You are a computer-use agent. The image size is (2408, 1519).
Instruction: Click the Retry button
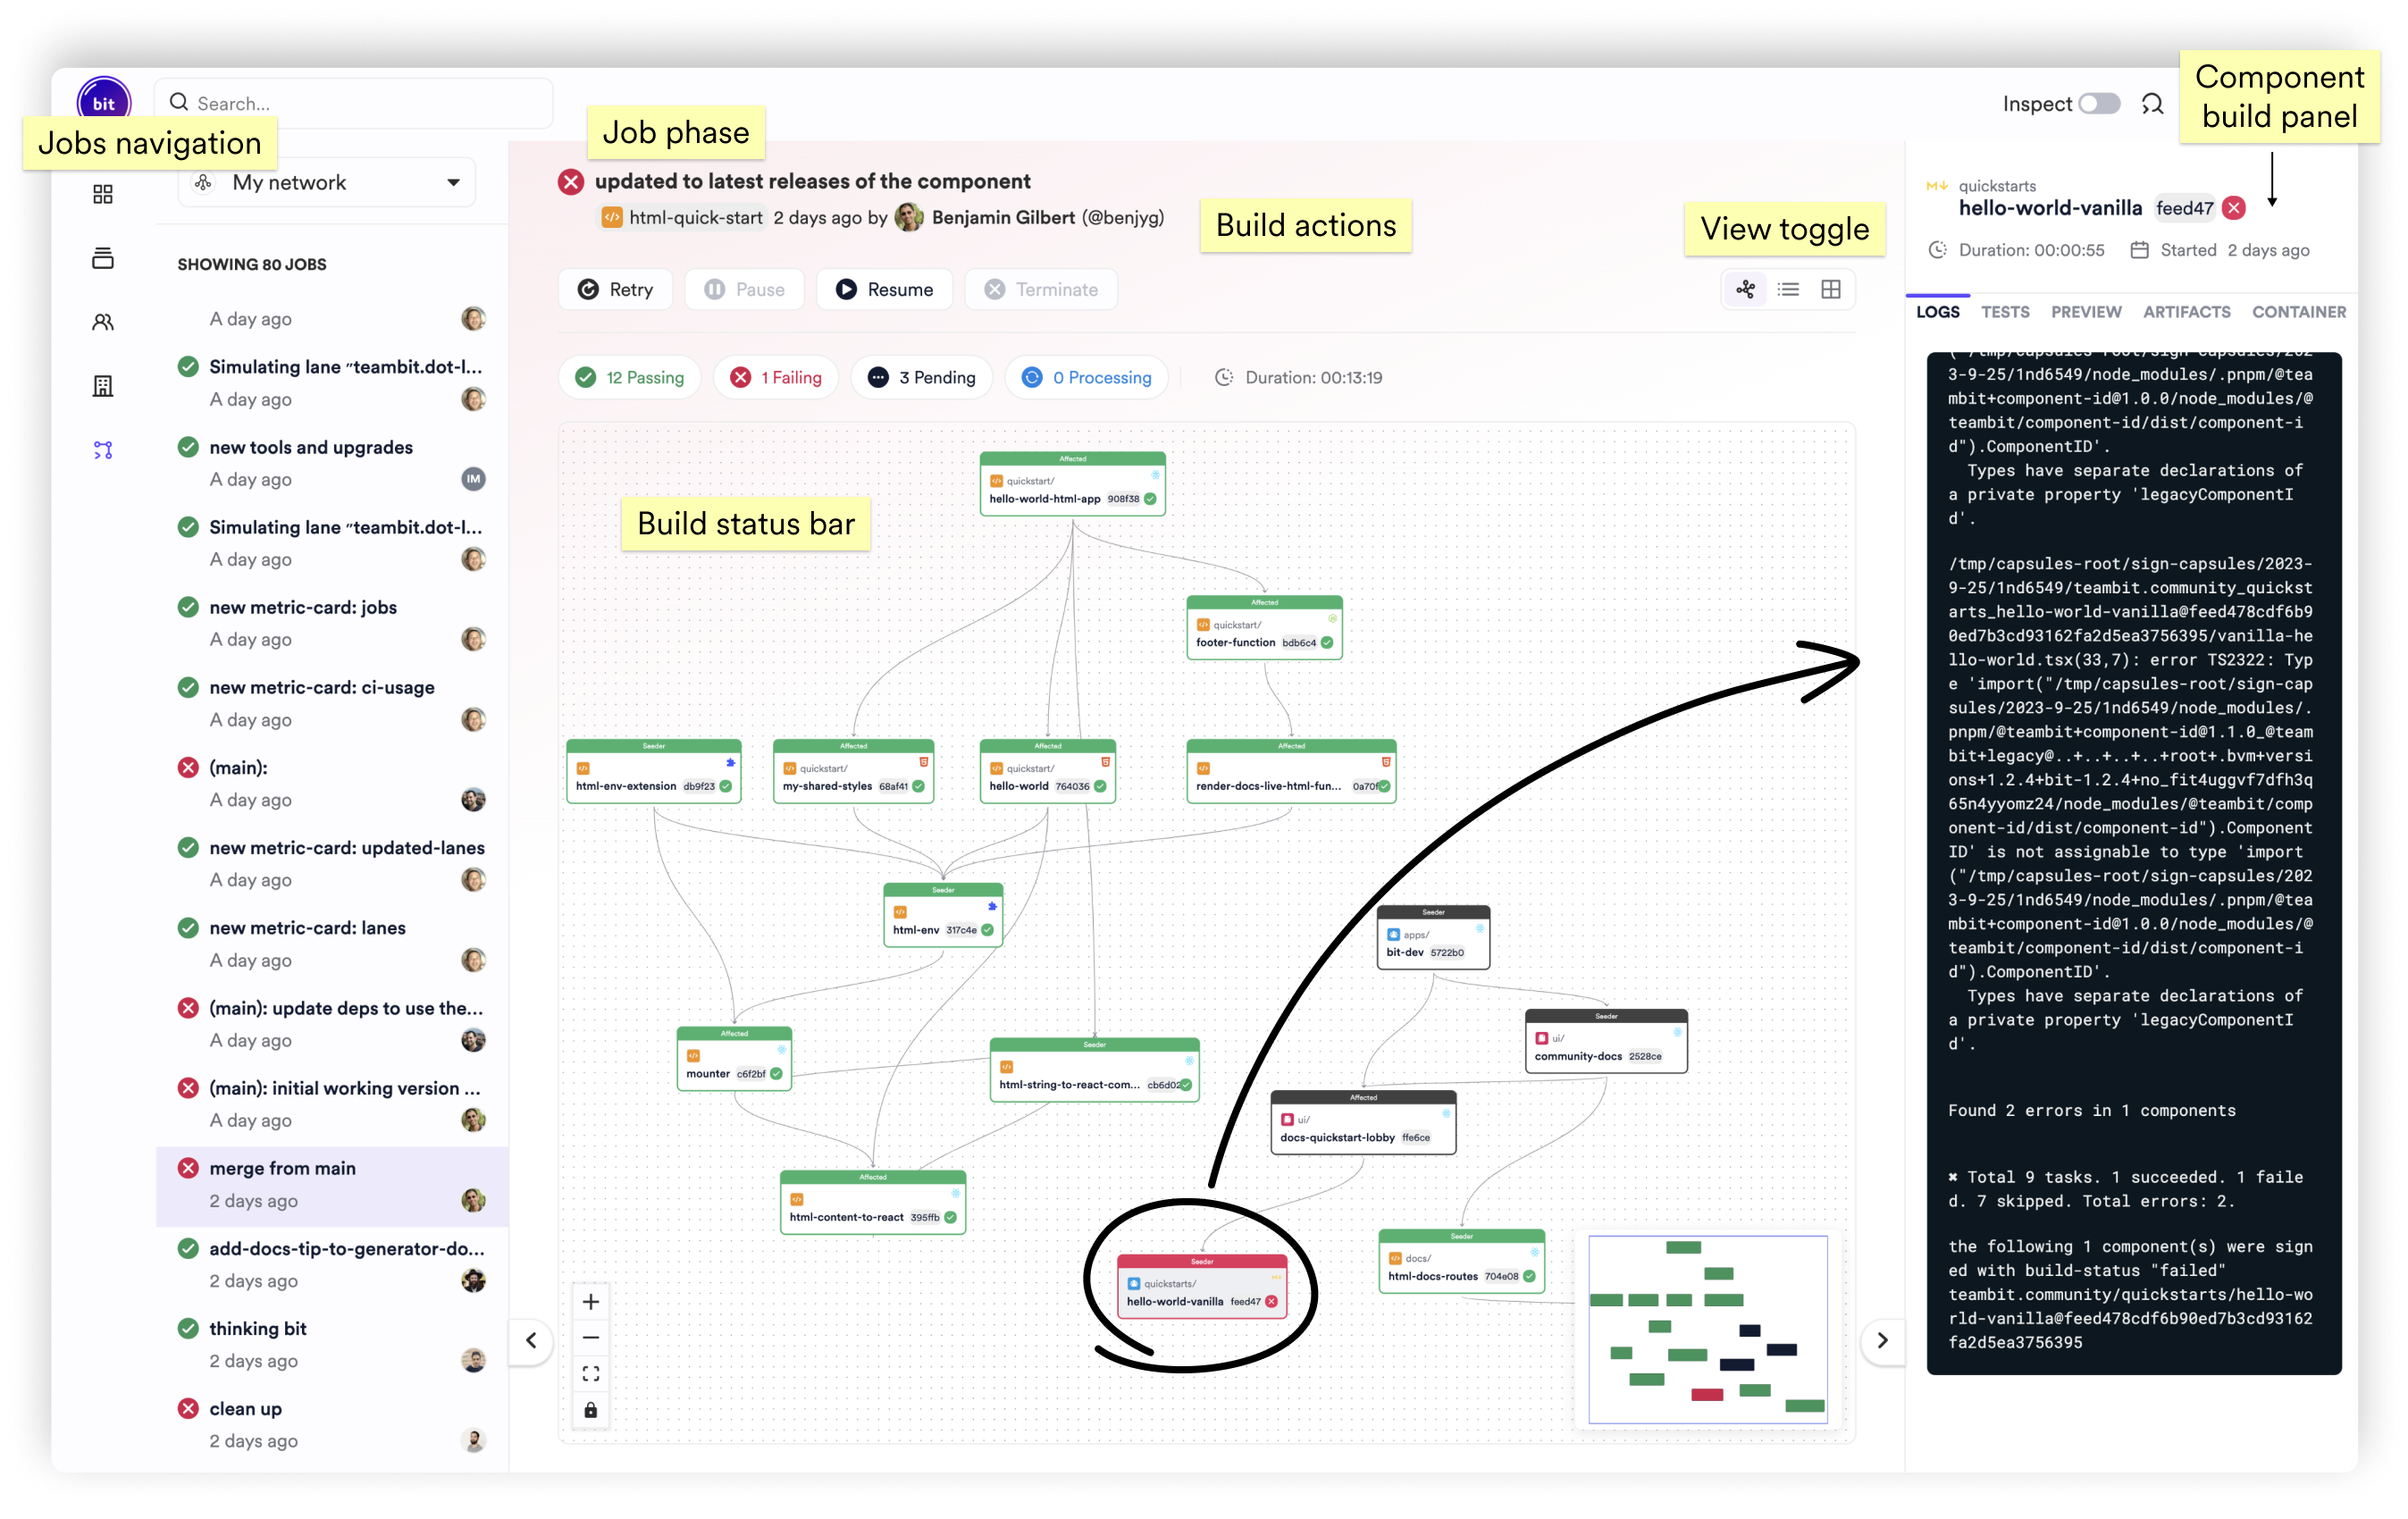point(616,290)
